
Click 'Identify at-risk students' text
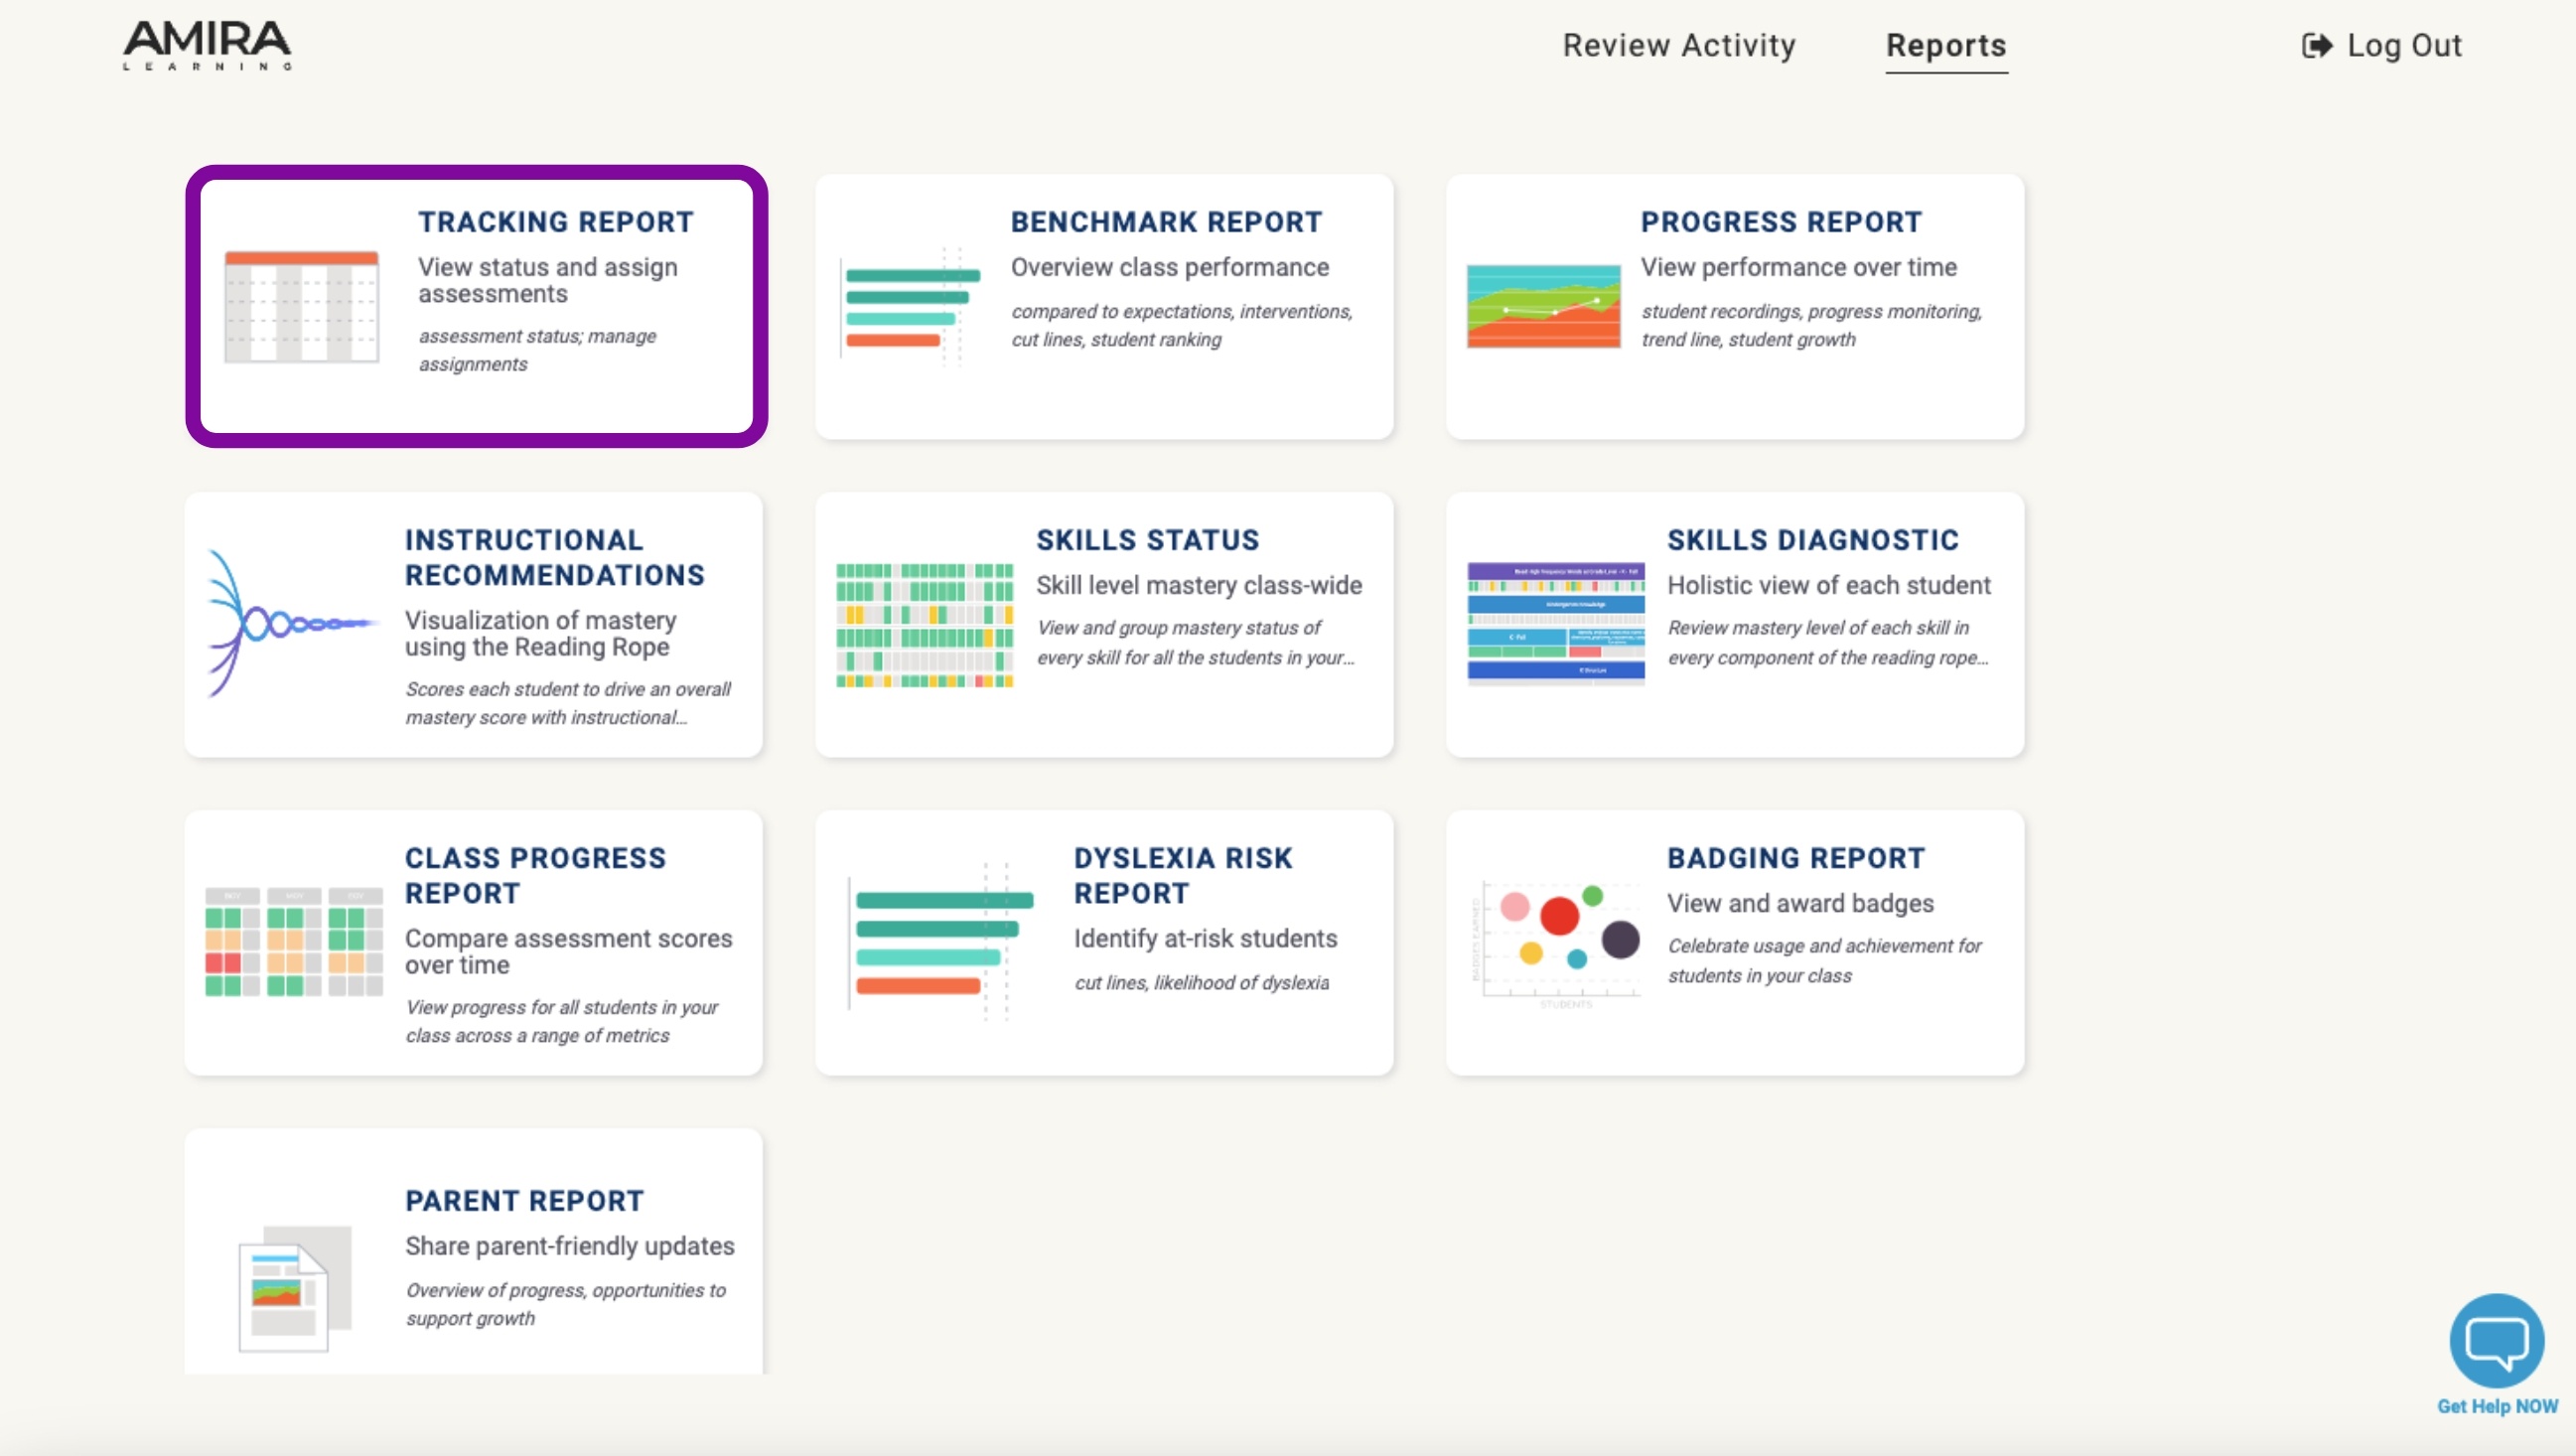[x=1205, y=938]
